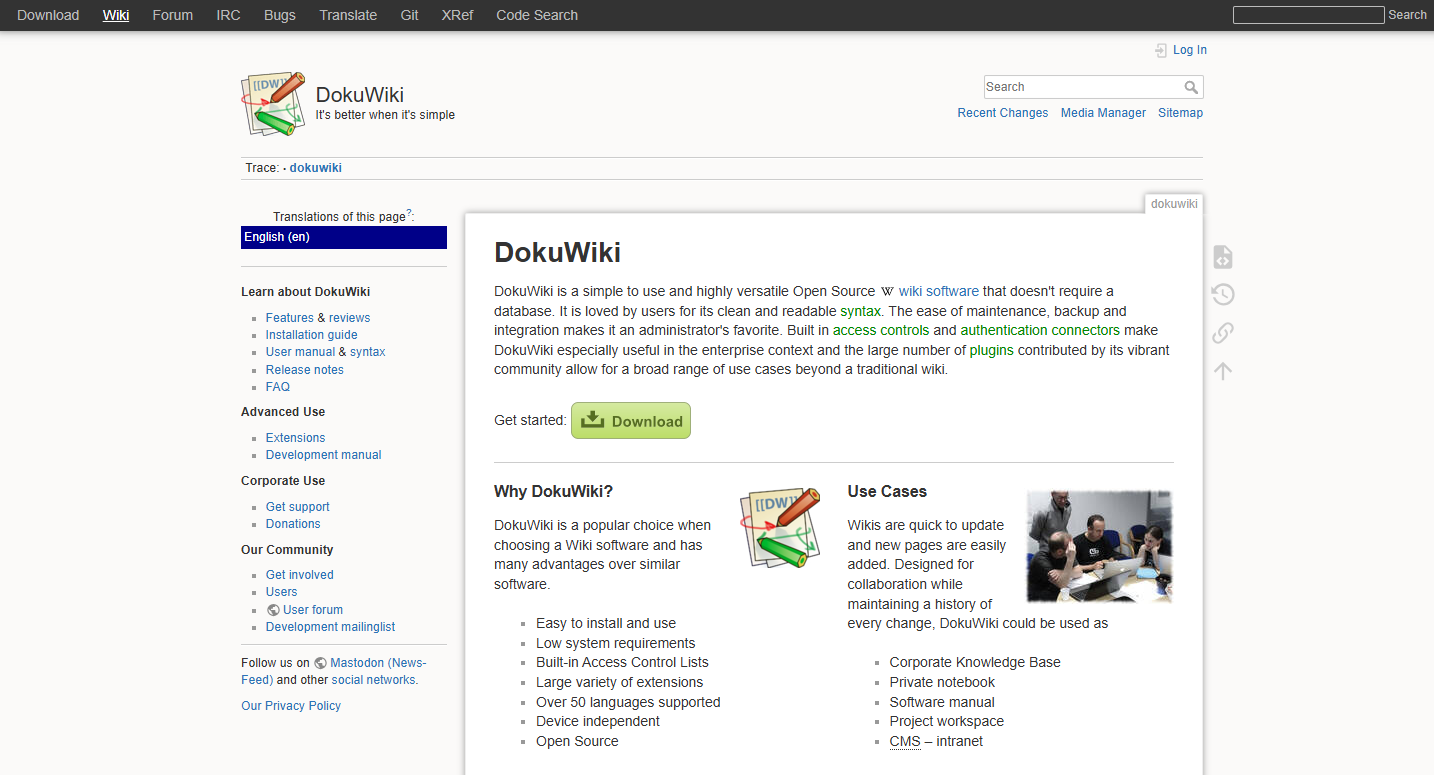Image resolution: width=1434 pixels, height=775 pixels.
Task: Open Git in the top bar
Action: (409, 15)
